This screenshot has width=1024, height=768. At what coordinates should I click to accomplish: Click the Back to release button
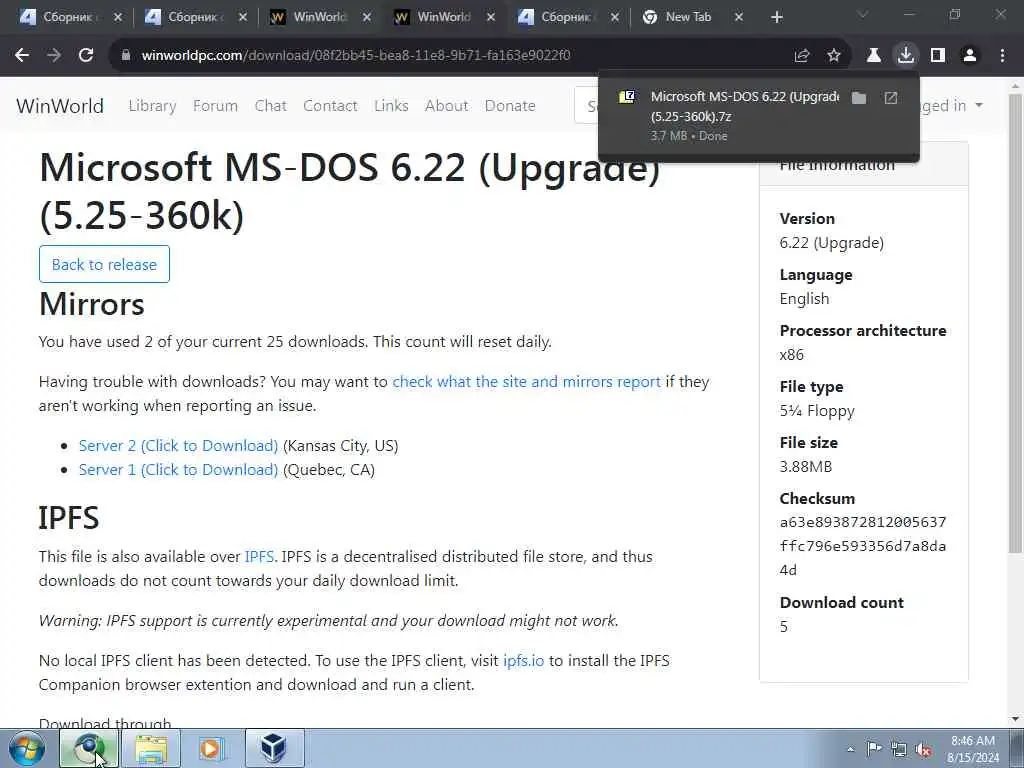(x=104, y=264)
